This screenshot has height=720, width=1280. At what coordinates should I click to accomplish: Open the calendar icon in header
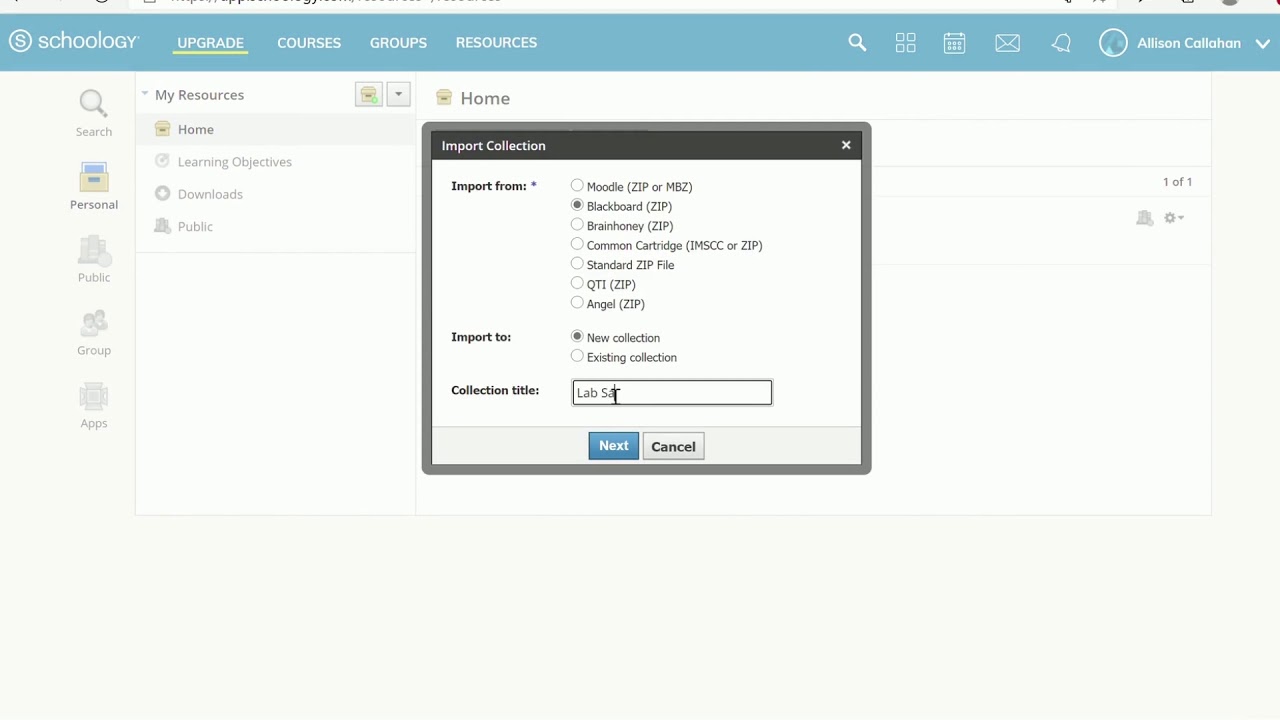955,42
